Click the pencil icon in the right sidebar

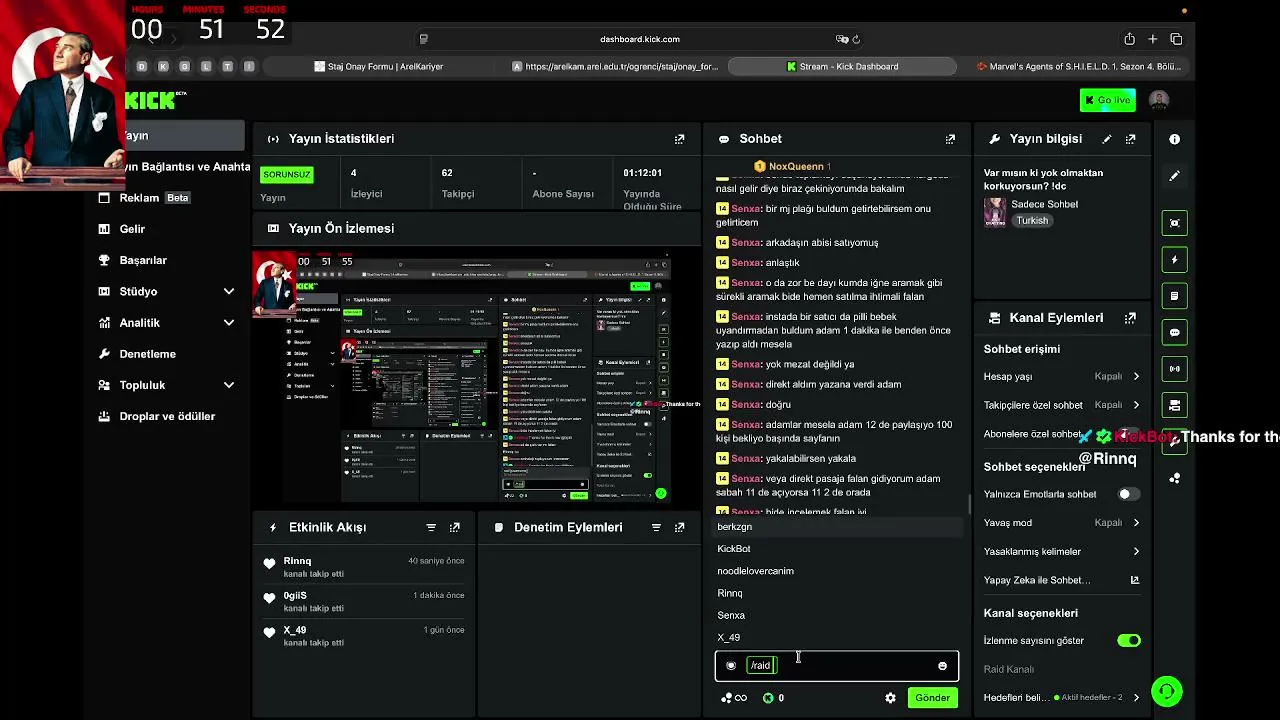(x=1175, y=176)
